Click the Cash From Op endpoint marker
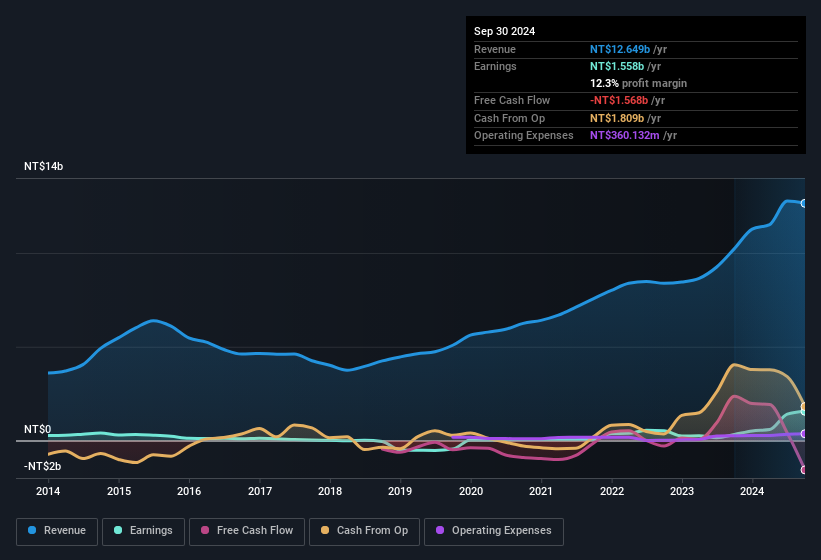821x560 pixels. (x=804, y=406)
